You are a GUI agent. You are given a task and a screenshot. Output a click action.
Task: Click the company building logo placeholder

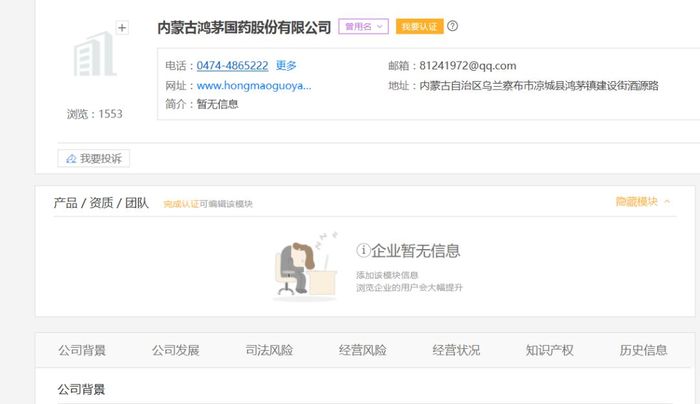[95, 54]
